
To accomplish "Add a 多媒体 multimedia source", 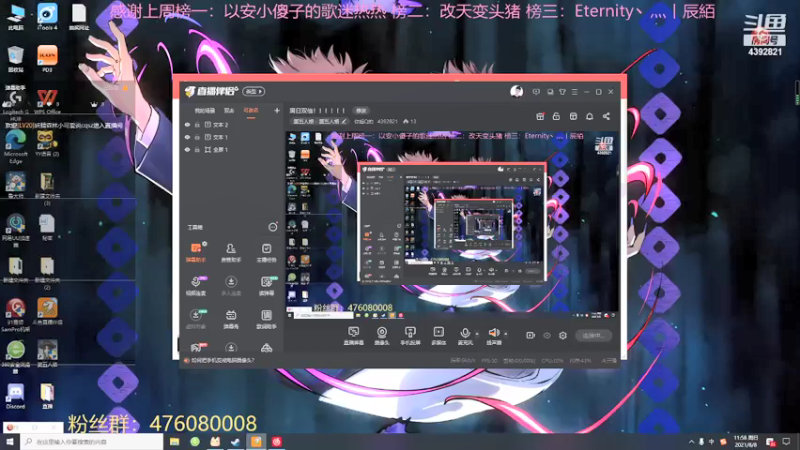I will tap(439, 336).
